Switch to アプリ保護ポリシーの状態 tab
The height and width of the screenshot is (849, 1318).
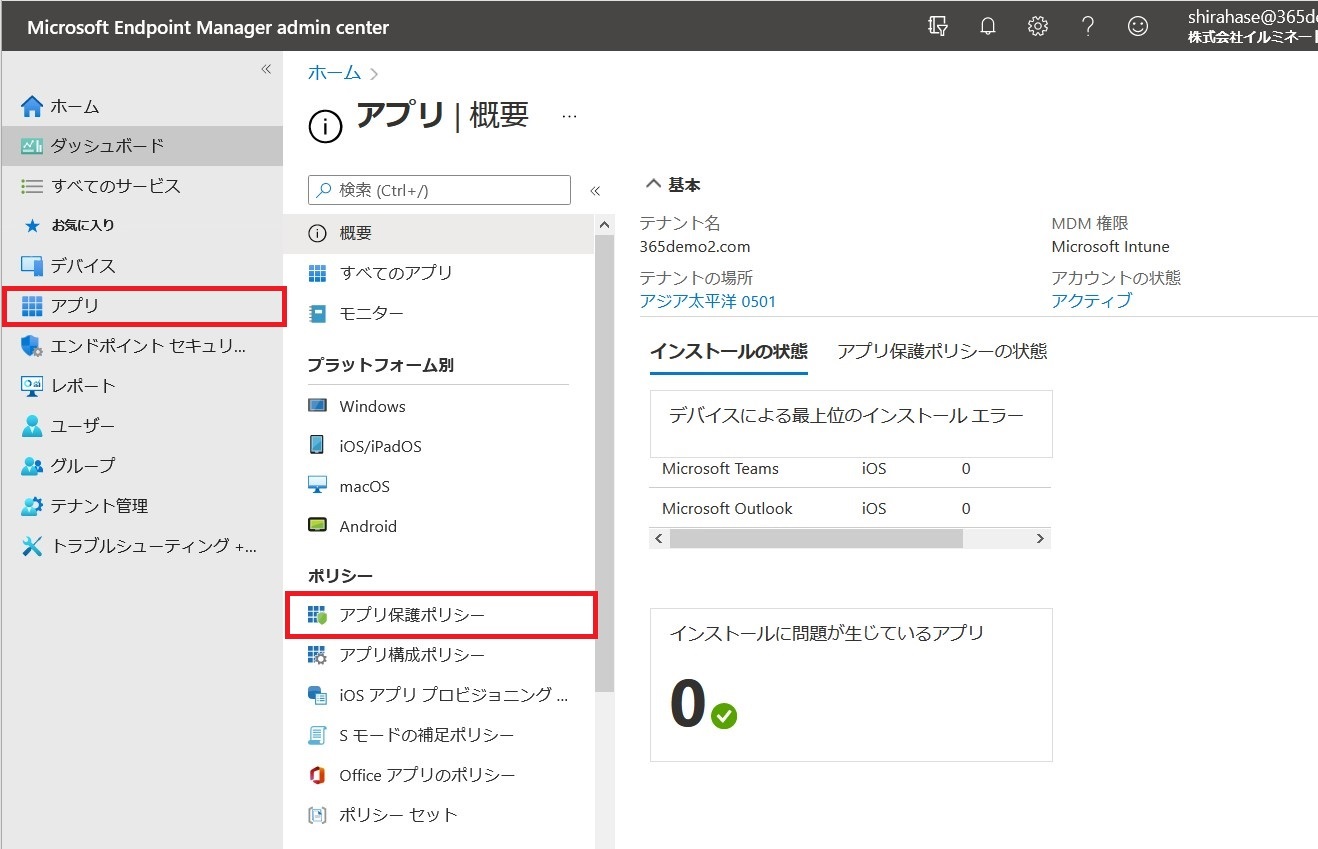coord(942,351)
